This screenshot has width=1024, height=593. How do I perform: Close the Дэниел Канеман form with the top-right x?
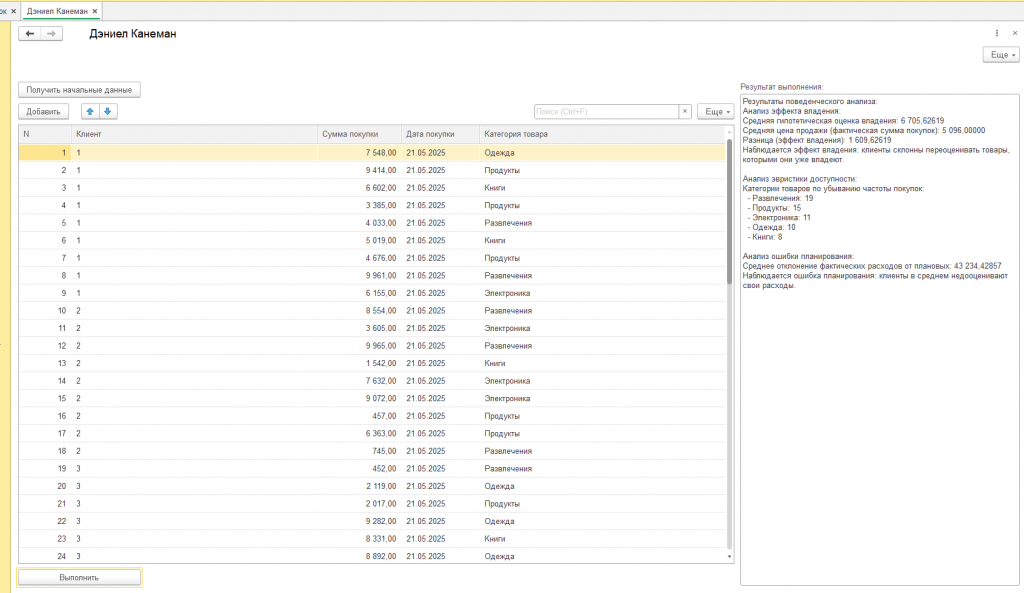click(1015, 33)
